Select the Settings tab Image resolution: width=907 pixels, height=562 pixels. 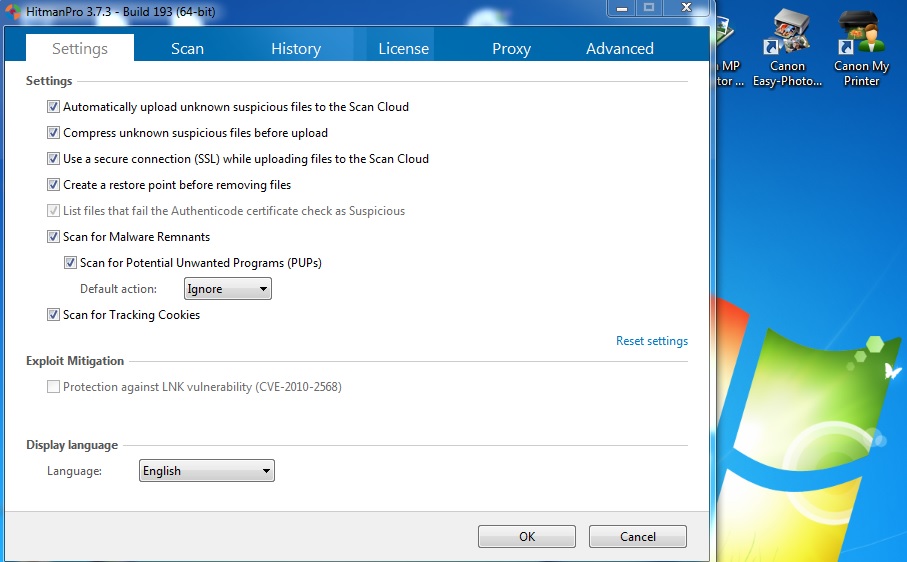pos(80,48)
